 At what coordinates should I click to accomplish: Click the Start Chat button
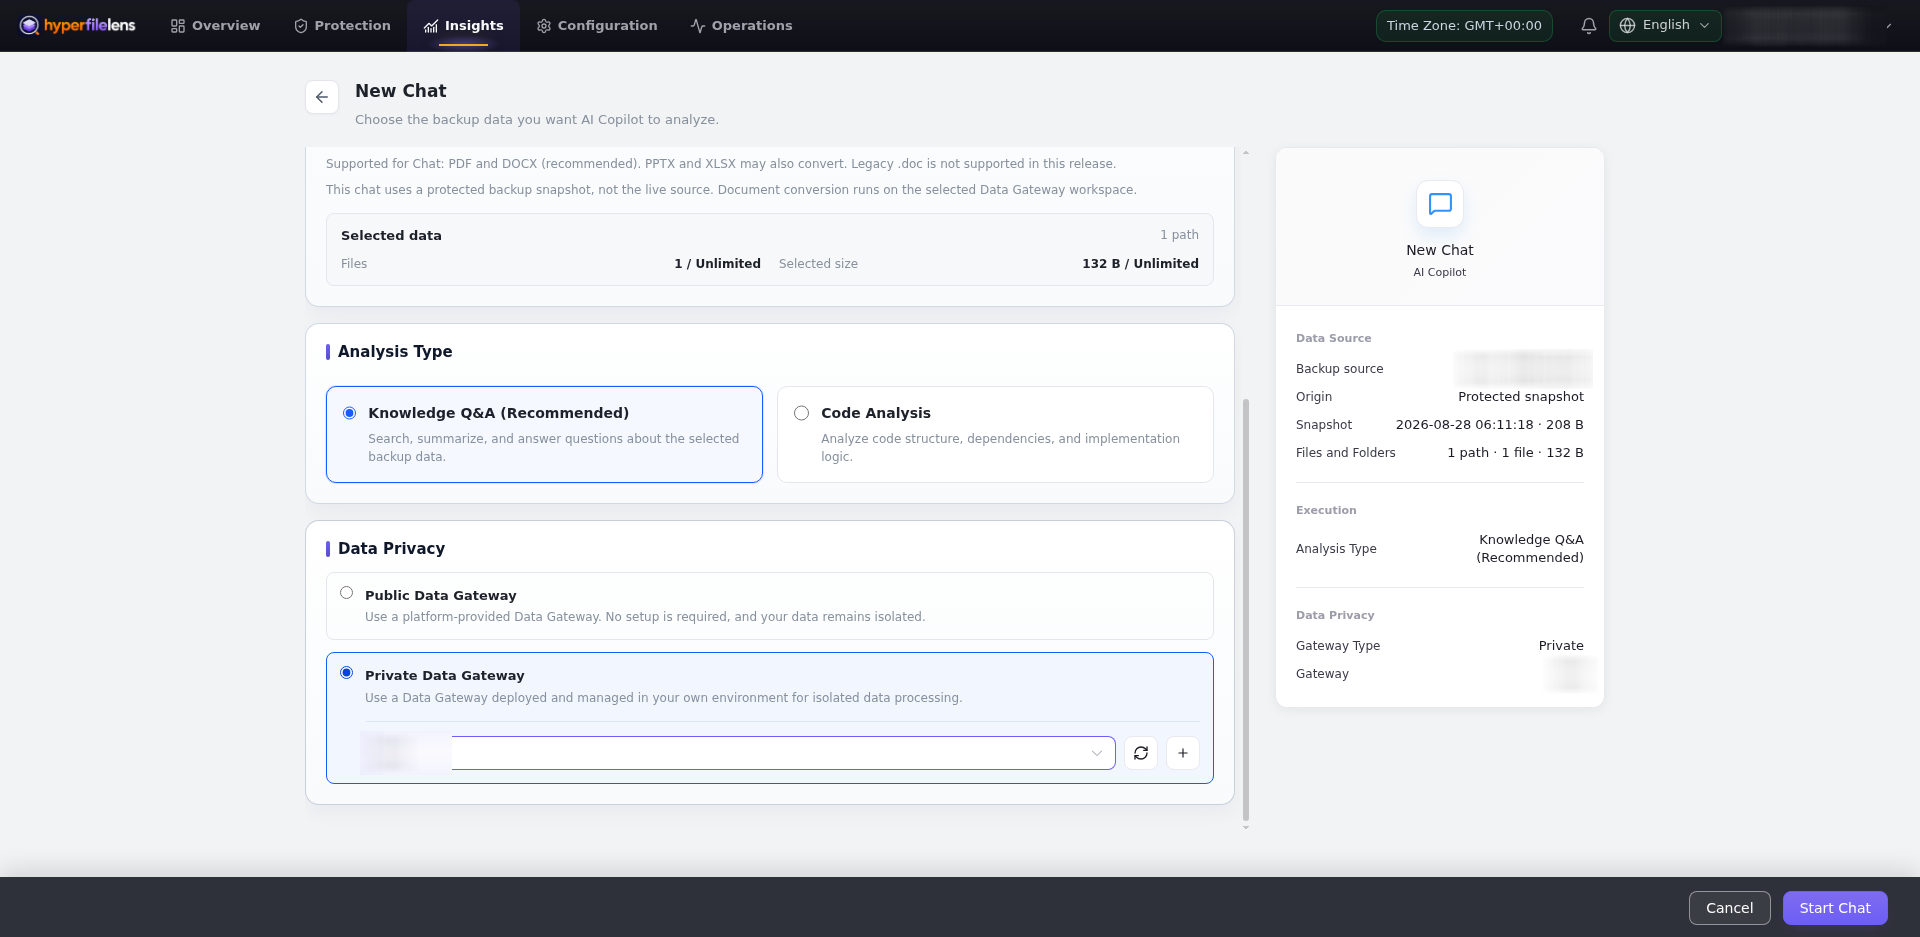1835,908
